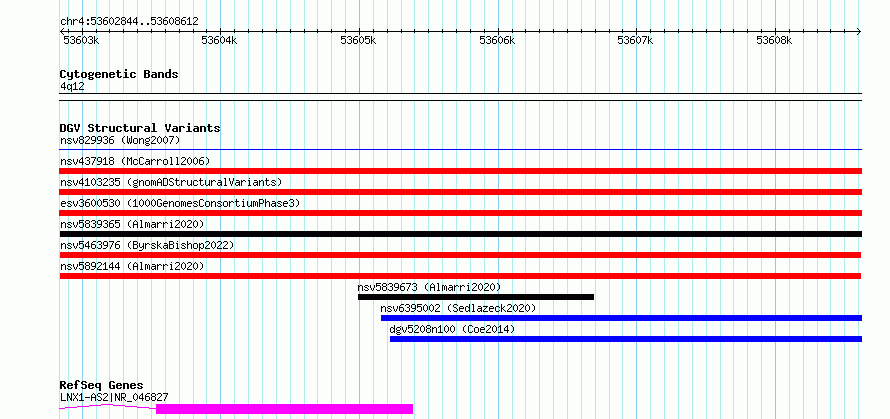
Task: Click the blue bar for nsv6395002
Action: pyautogui.click(x=622, y=318)
